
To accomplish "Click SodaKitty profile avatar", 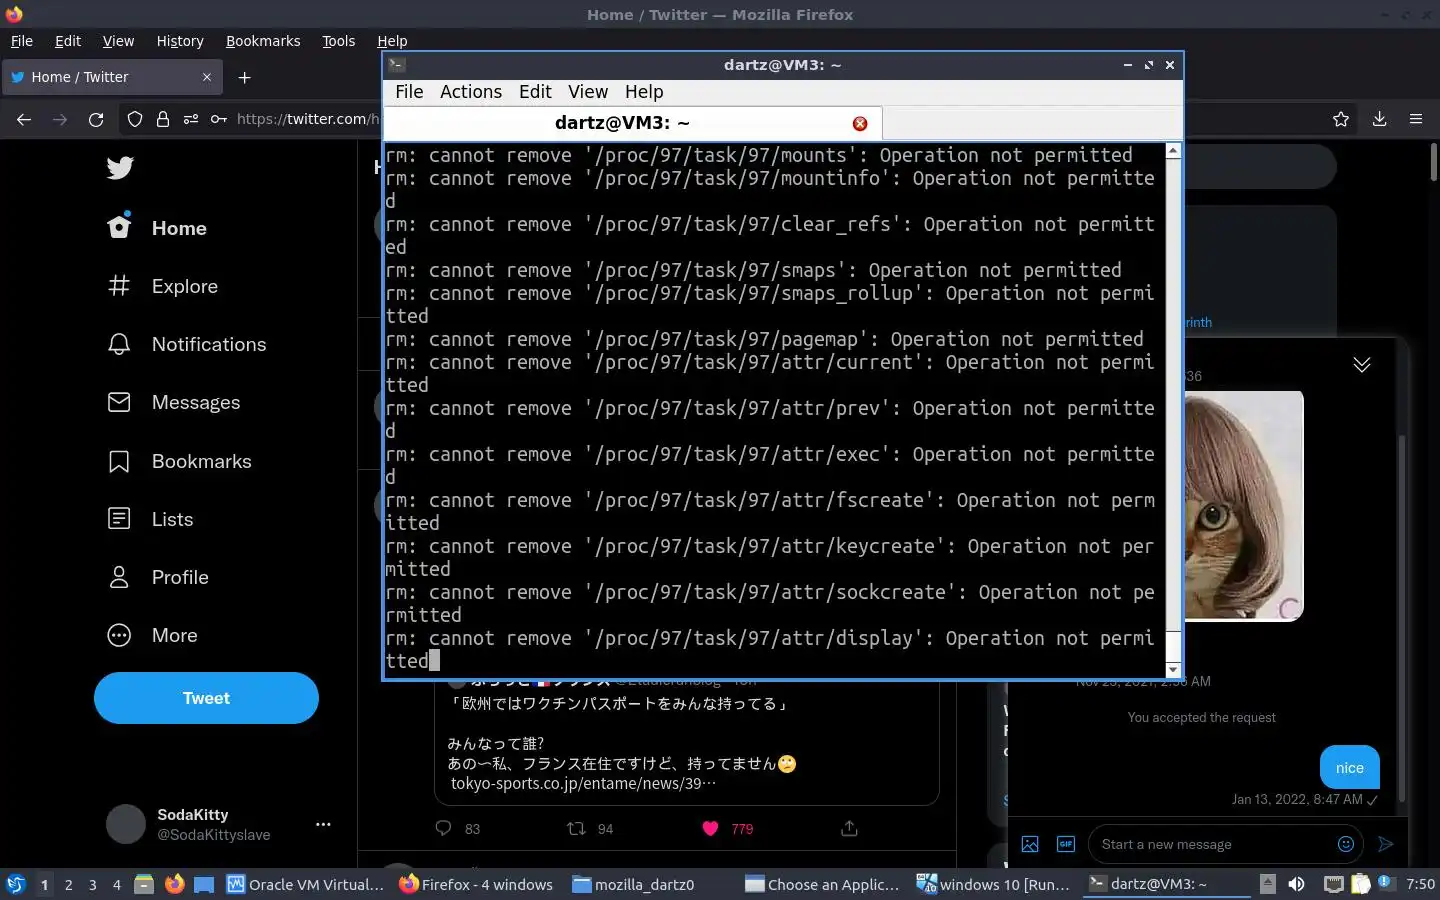I will pyautogui.click(x=126, y=824).
